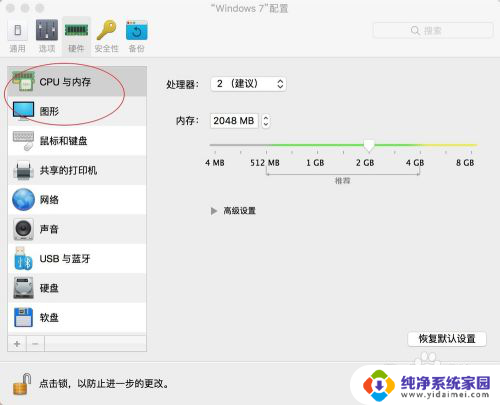
Task: Click the memory slider thumb at 2 GB
Action: pyautogui.click(x=369, y=145)
